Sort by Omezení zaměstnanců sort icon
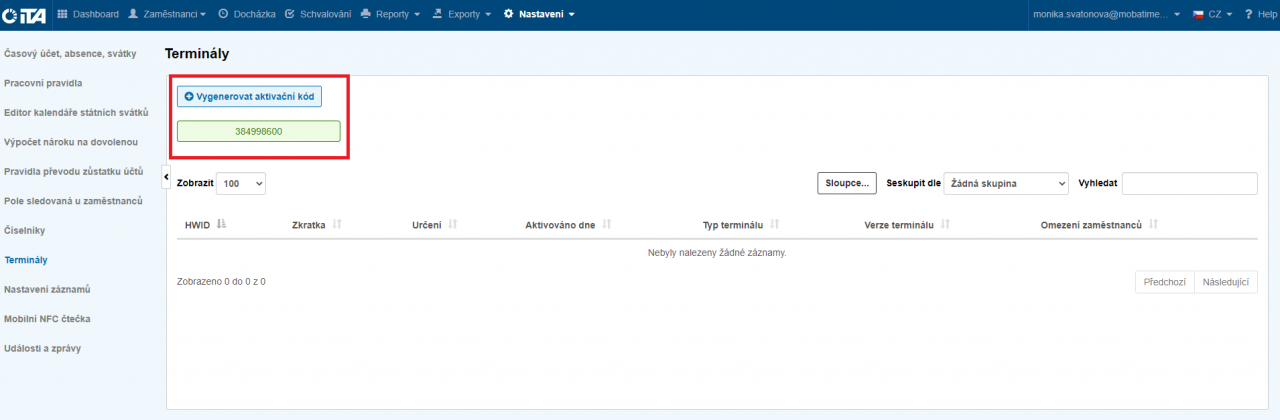 [1154, 225]
